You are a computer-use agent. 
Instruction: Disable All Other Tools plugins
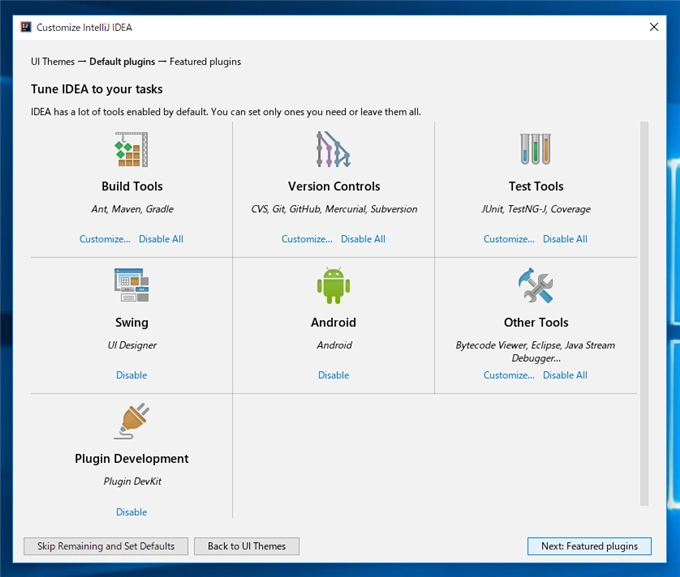pos(565,375)
